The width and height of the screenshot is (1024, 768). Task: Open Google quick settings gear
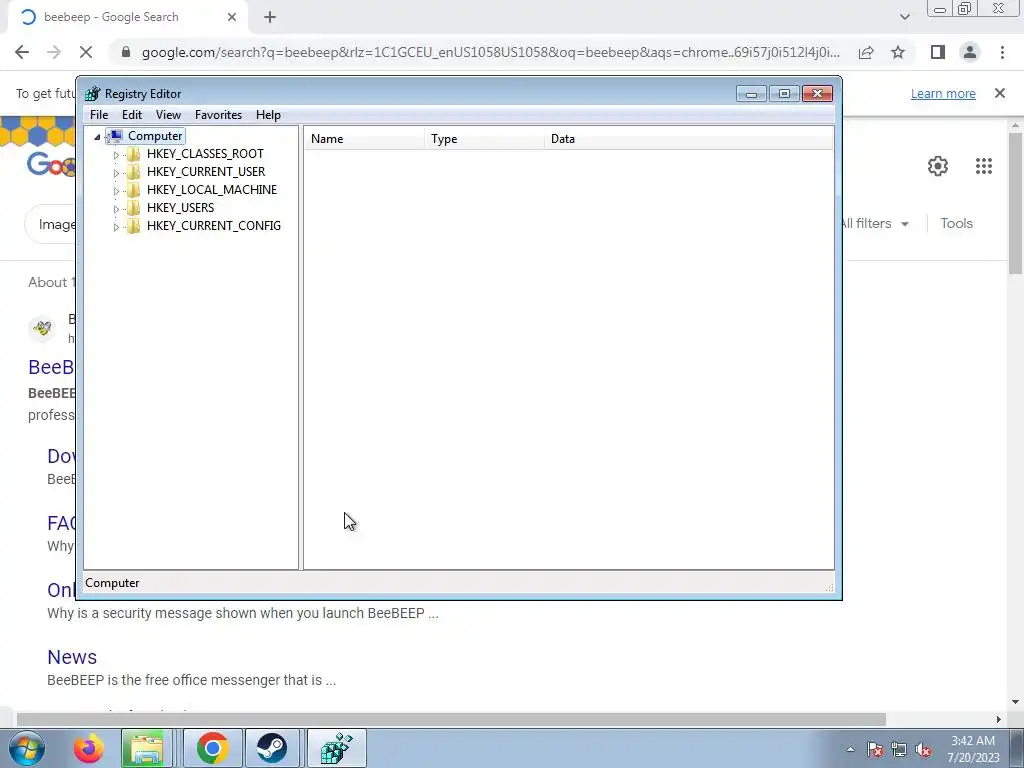pos(938,166)
